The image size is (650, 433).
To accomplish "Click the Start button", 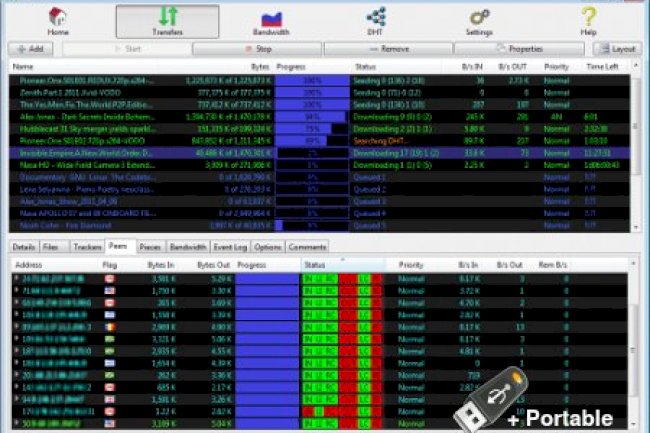I will coord(127,49).
